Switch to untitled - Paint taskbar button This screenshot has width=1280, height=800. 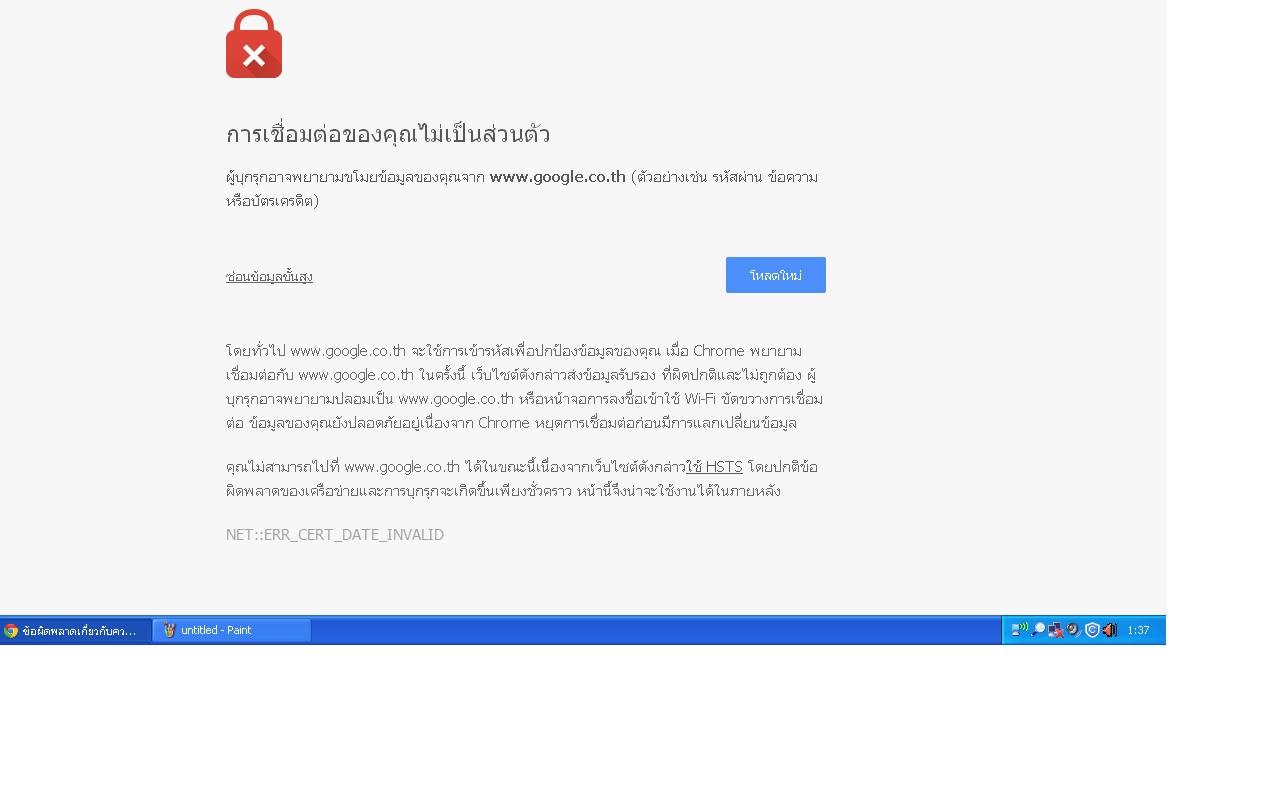232,631
